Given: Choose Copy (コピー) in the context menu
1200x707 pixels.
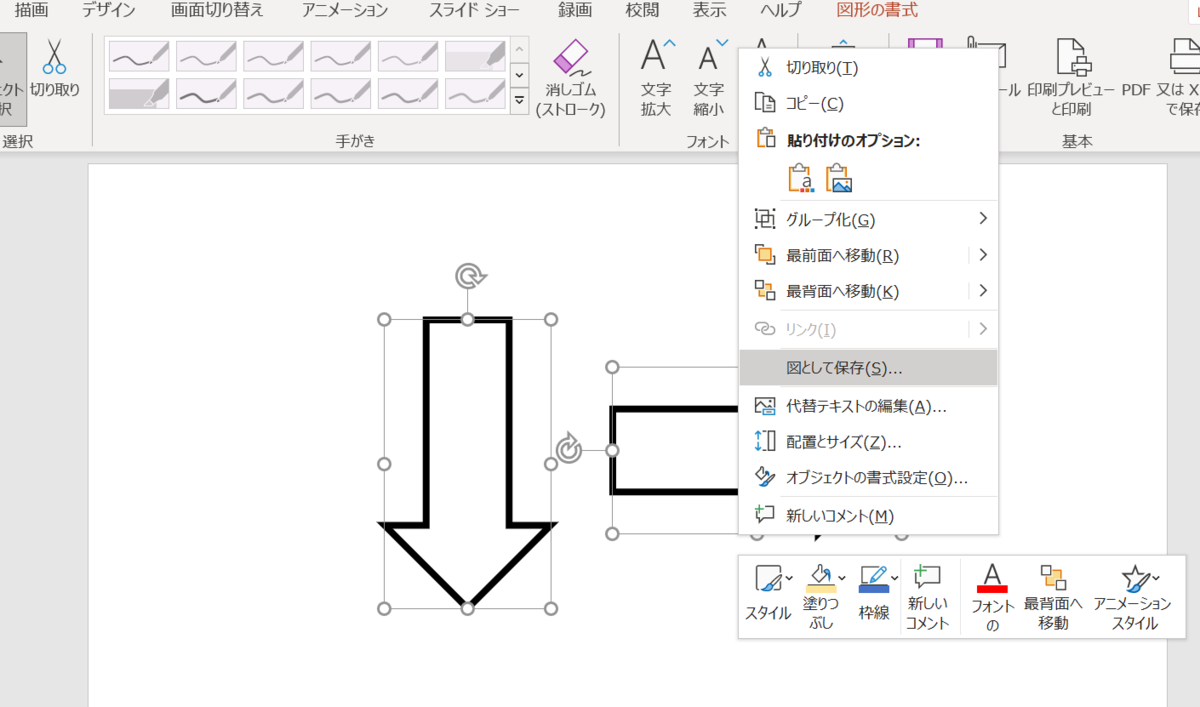Looking at the screenshot, I should 868,103.
